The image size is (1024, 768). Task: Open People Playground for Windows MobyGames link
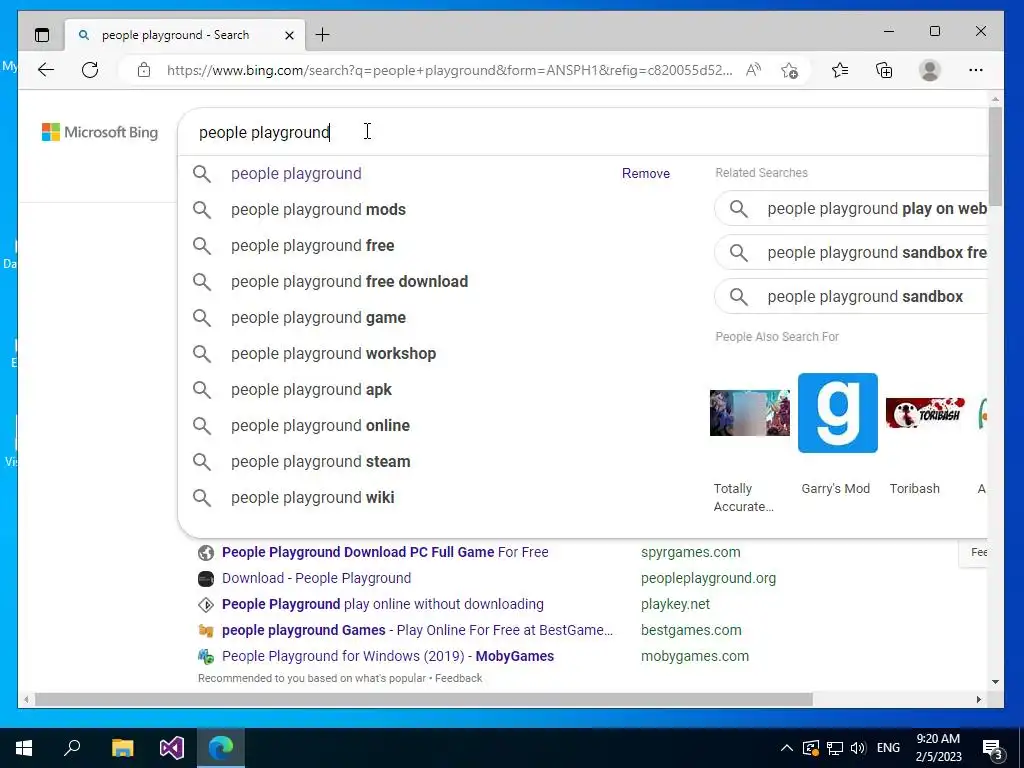pos(388,656)
